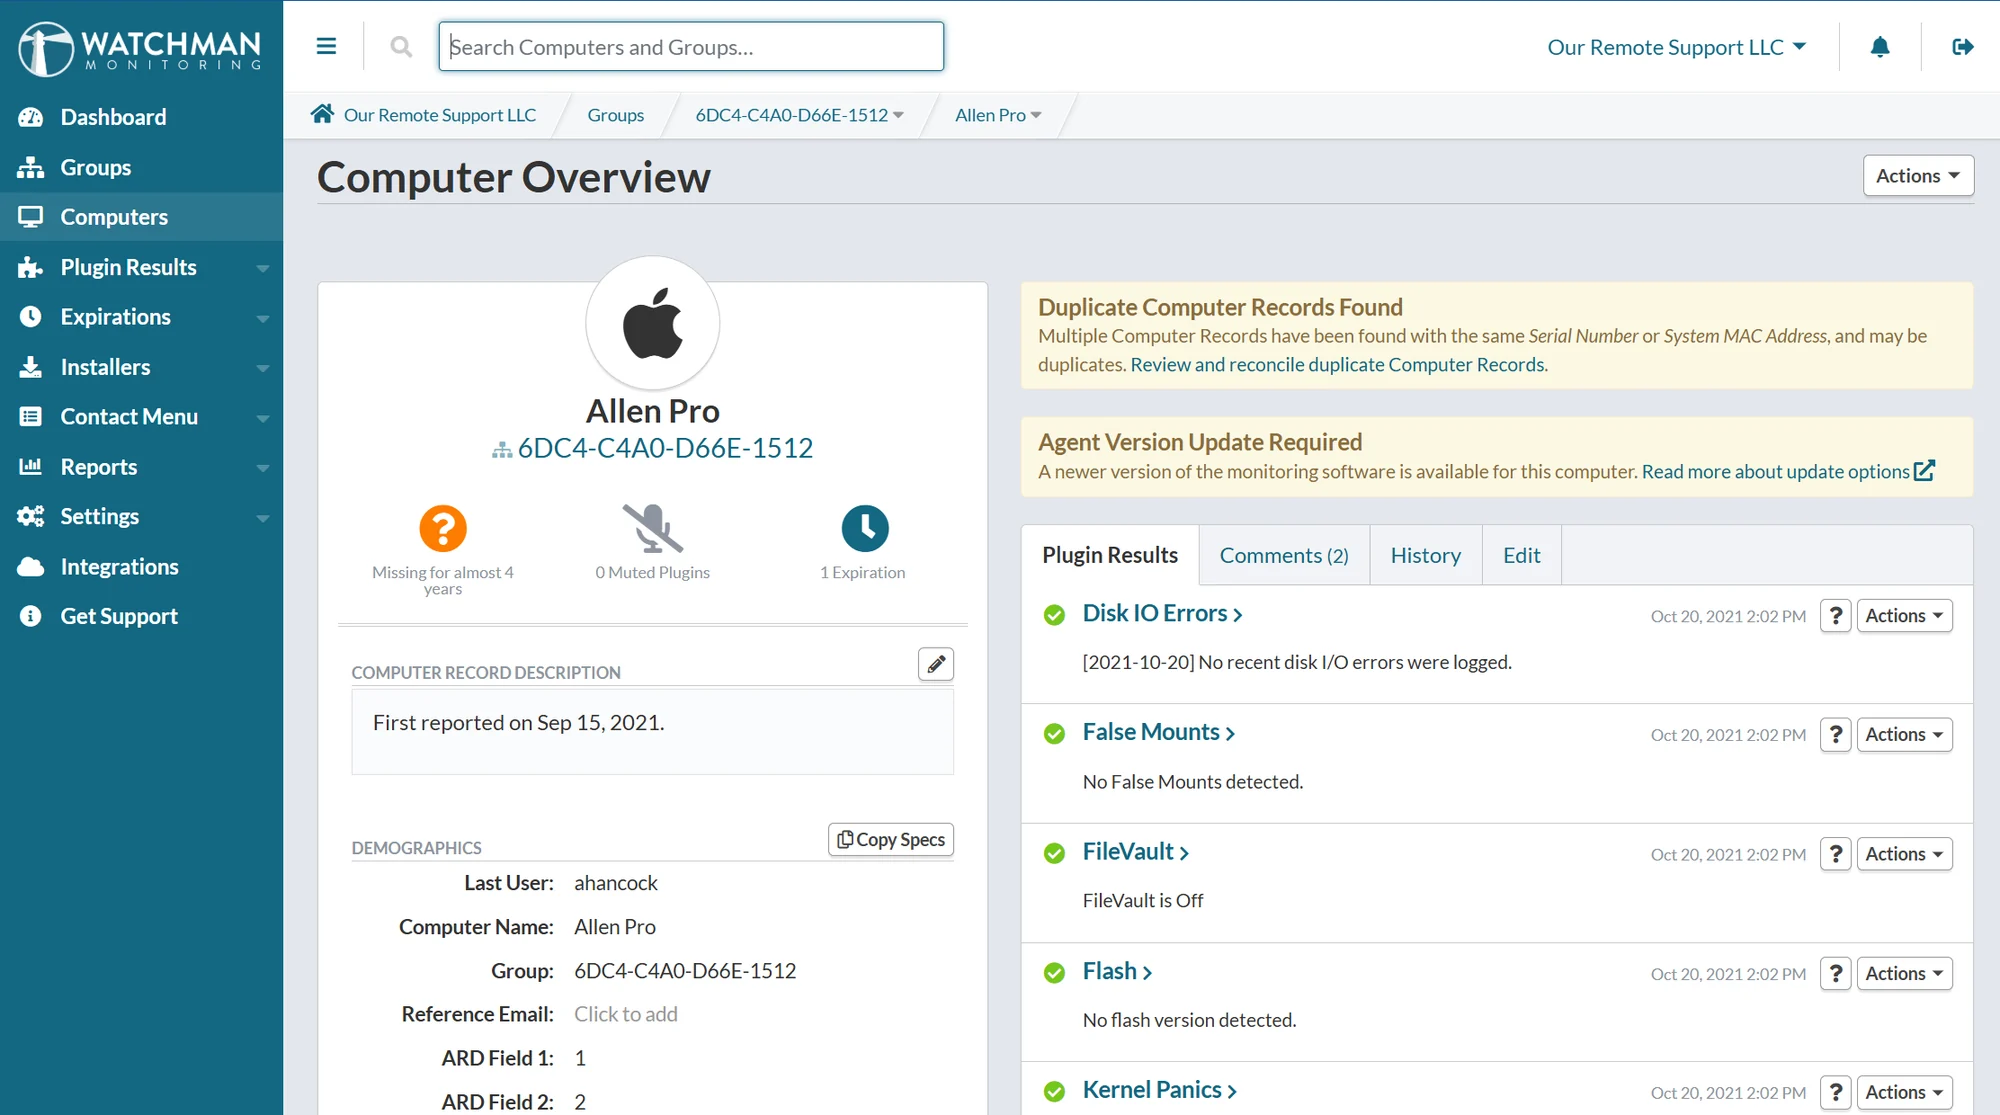The height and width of the screenshot is (1115, 2000).
Task: Open Review and reconcile duplicate Computer Records link
Action: [1339, 365]
